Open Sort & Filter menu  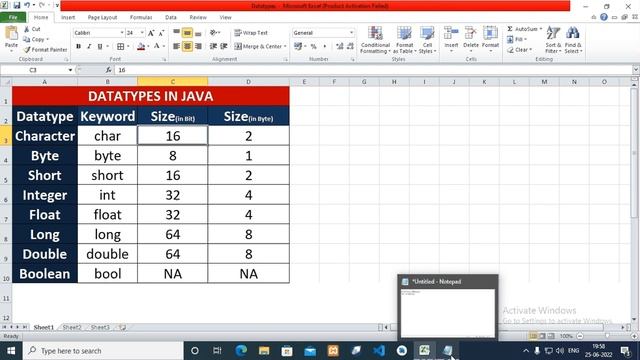[553, 40]
